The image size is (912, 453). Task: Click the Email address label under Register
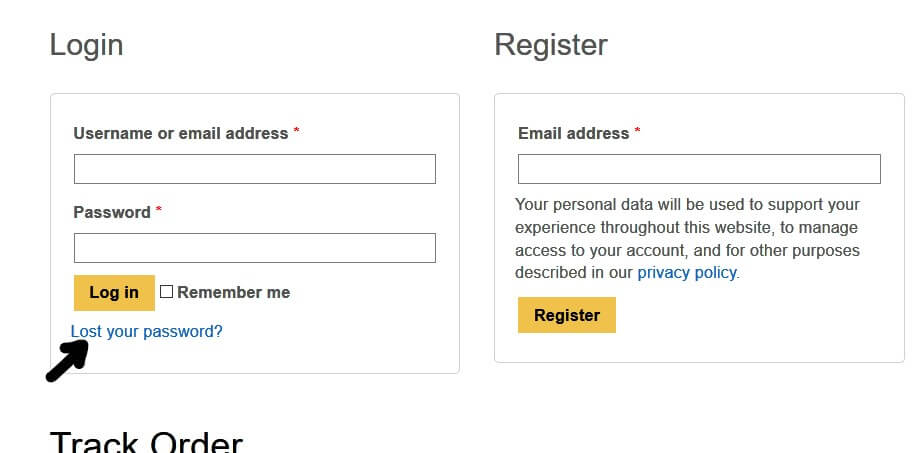click(x=574, y=133)
